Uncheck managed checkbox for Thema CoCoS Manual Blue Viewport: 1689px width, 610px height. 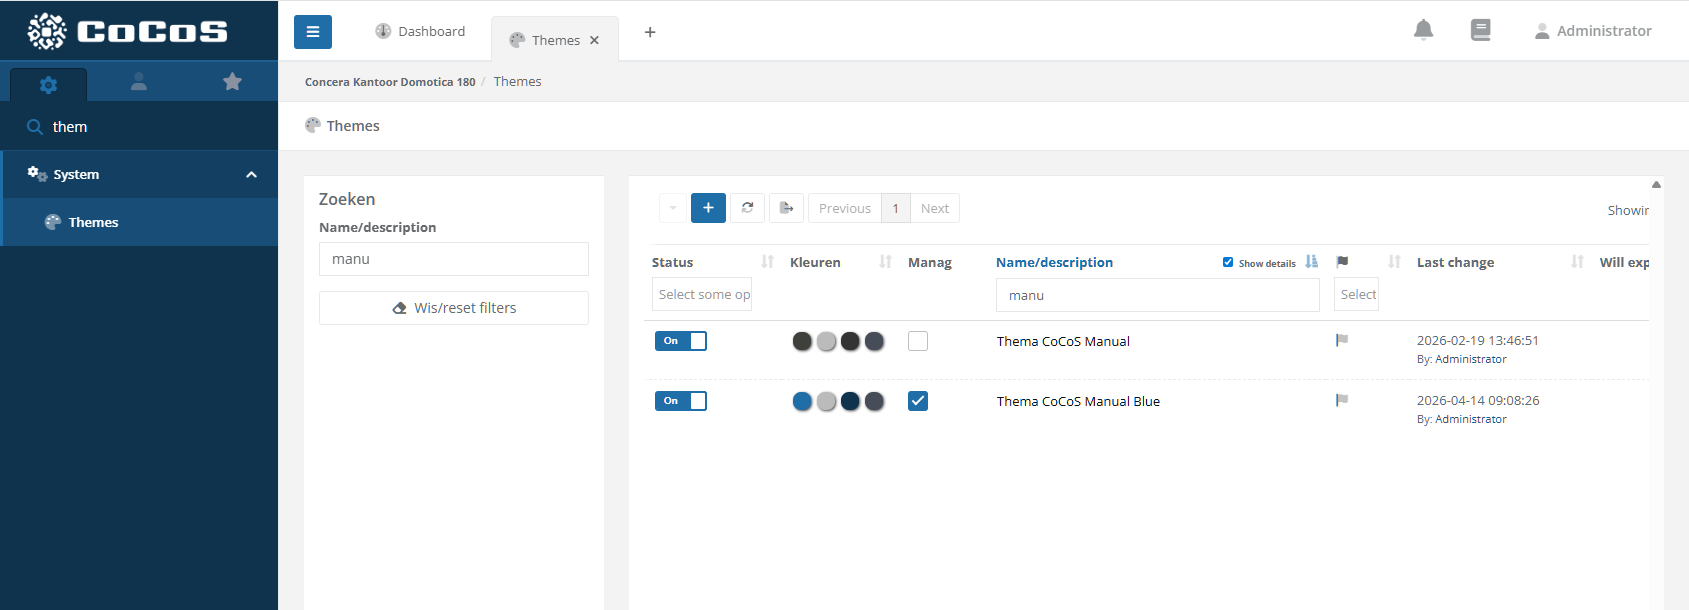(x=918, y=401)
